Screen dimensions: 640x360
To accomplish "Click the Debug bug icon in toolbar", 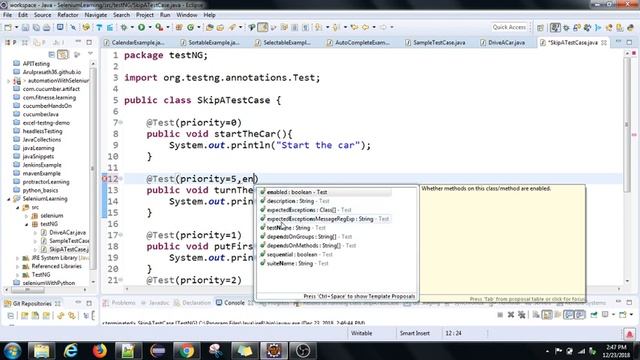I will [124, 27].
